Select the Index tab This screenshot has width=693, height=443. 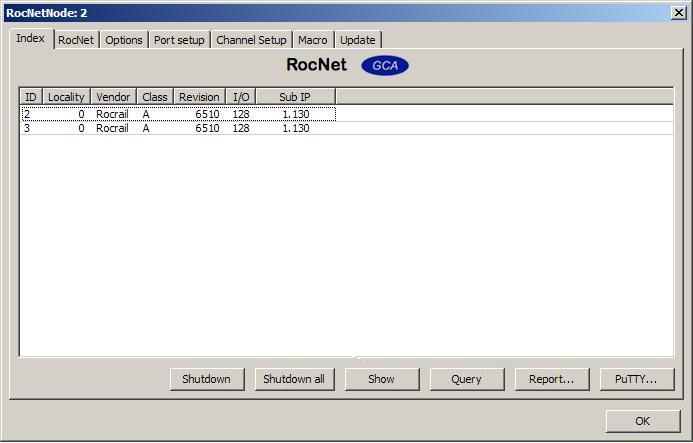click(x=30, y=38)
